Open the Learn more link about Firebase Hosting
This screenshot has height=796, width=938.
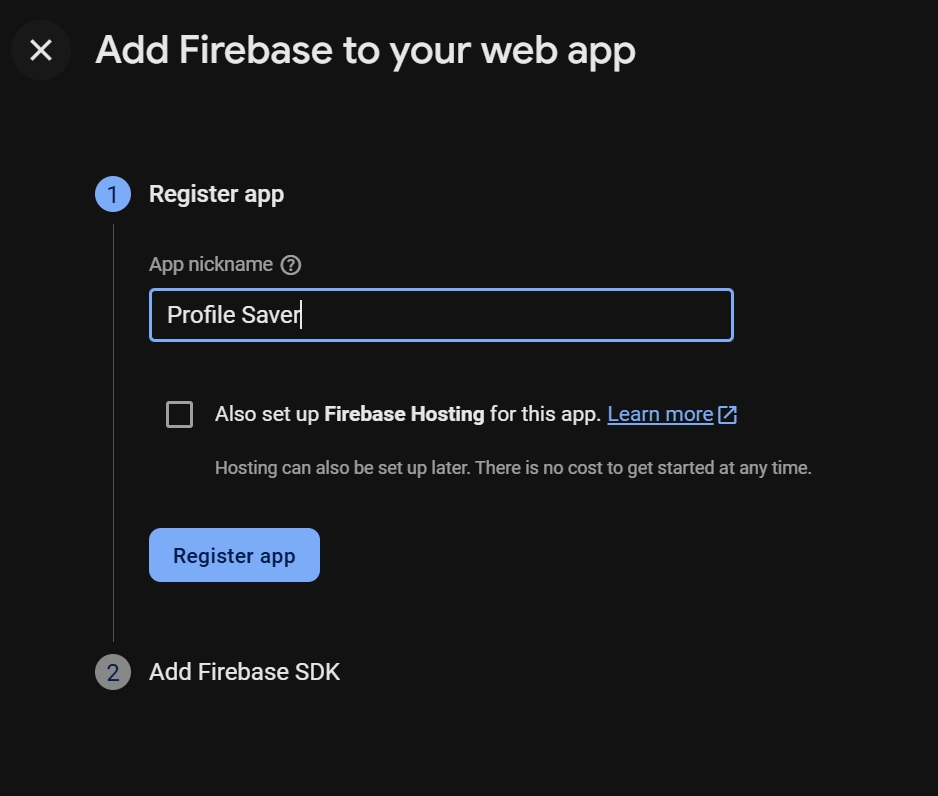[x=660, y=413]
